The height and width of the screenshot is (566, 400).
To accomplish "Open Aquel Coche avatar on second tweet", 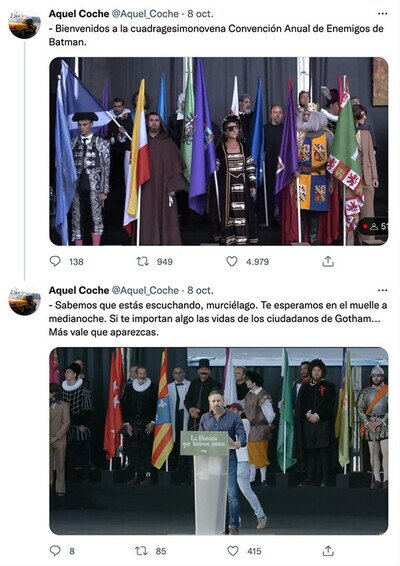I will click(x=25, y=301).
